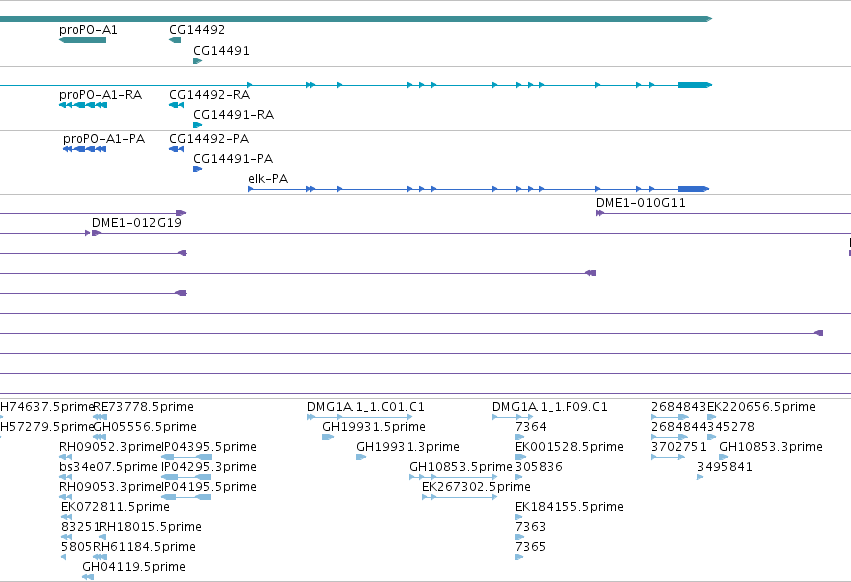Select the GH19931.3prime EST glyph

(x=361, y=457)
